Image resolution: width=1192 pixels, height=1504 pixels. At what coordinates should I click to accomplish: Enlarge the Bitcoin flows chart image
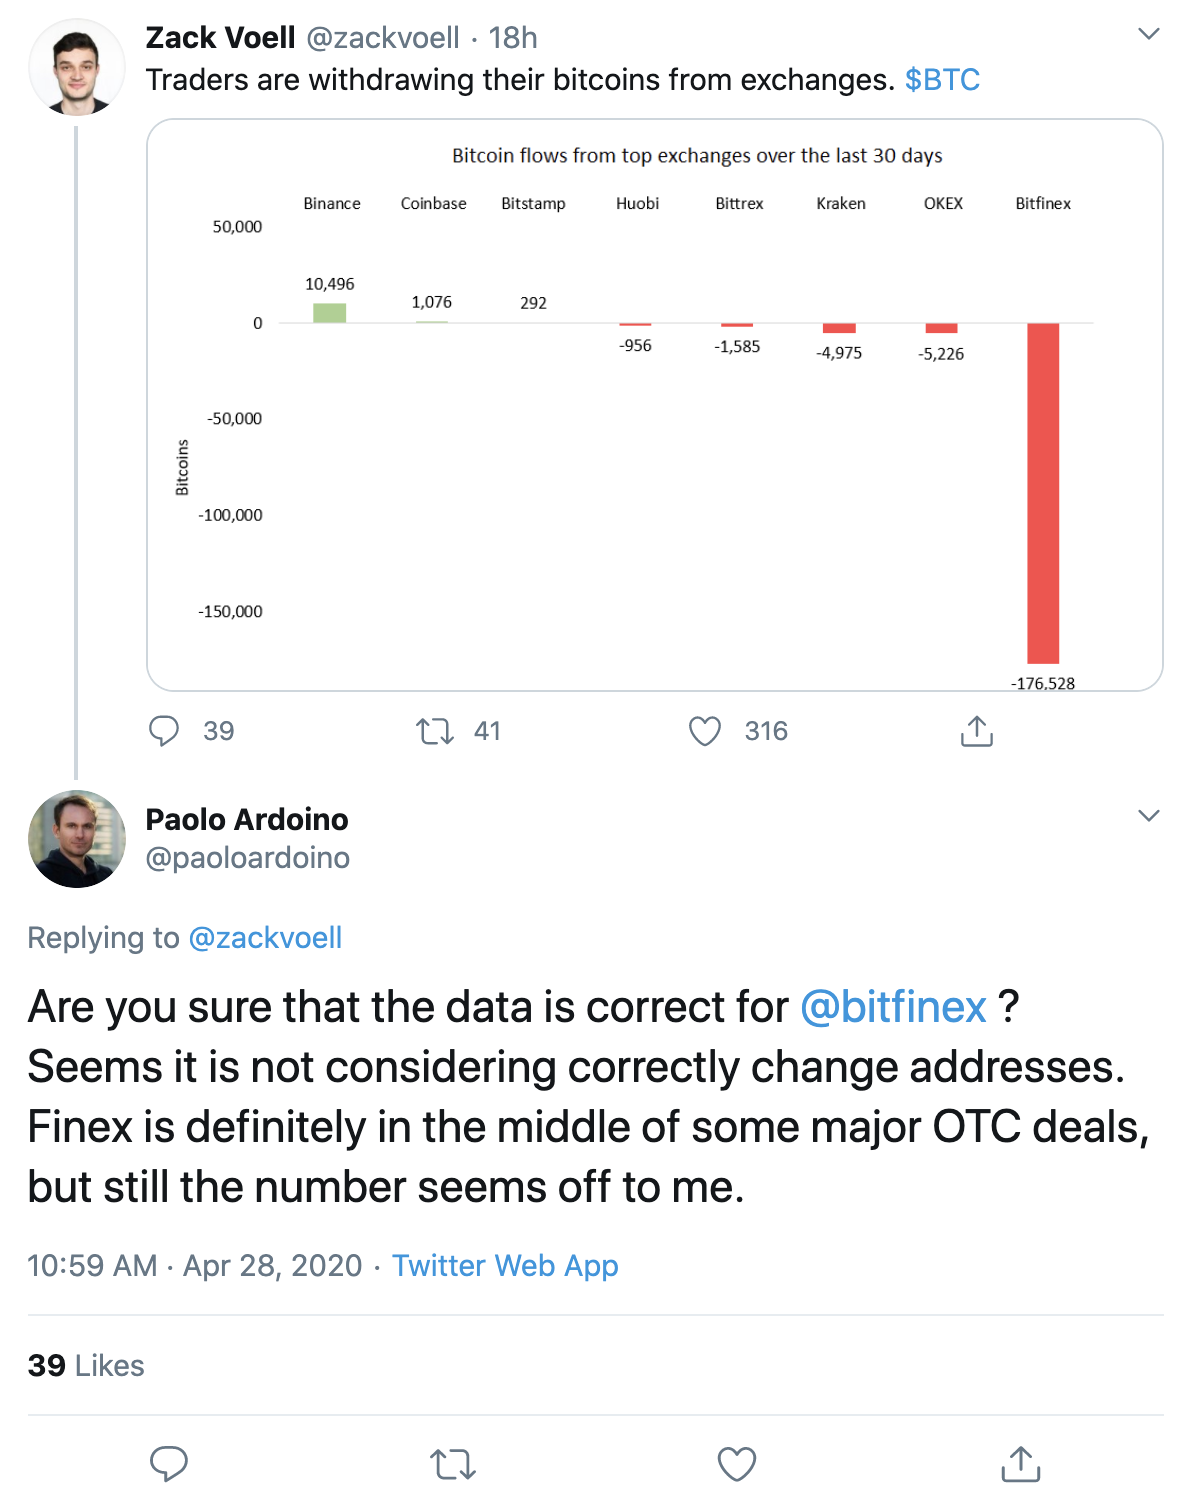655,405
